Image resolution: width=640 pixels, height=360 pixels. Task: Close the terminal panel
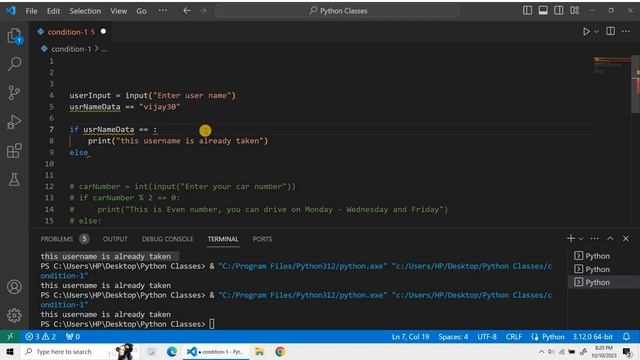[626, 238]
